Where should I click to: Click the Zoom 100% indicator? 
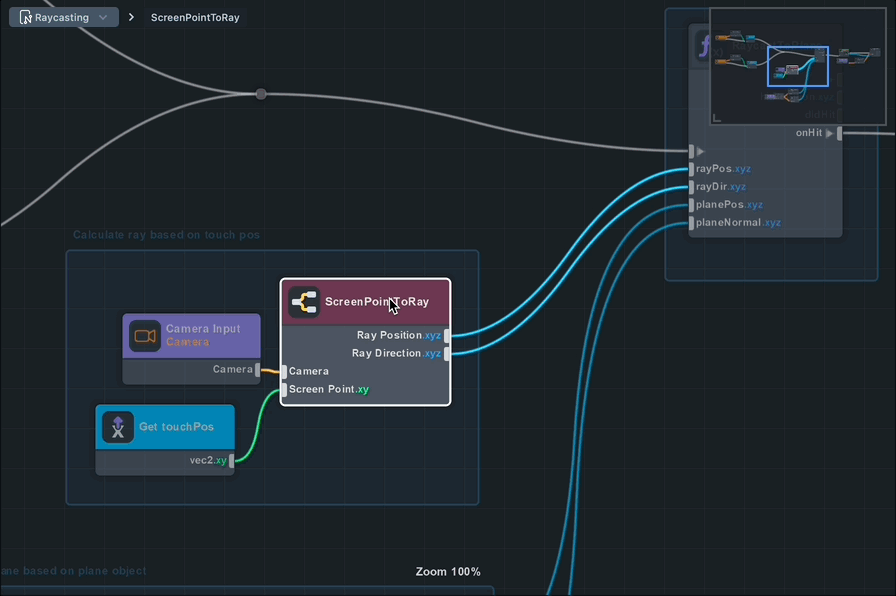tap(448, 571)
